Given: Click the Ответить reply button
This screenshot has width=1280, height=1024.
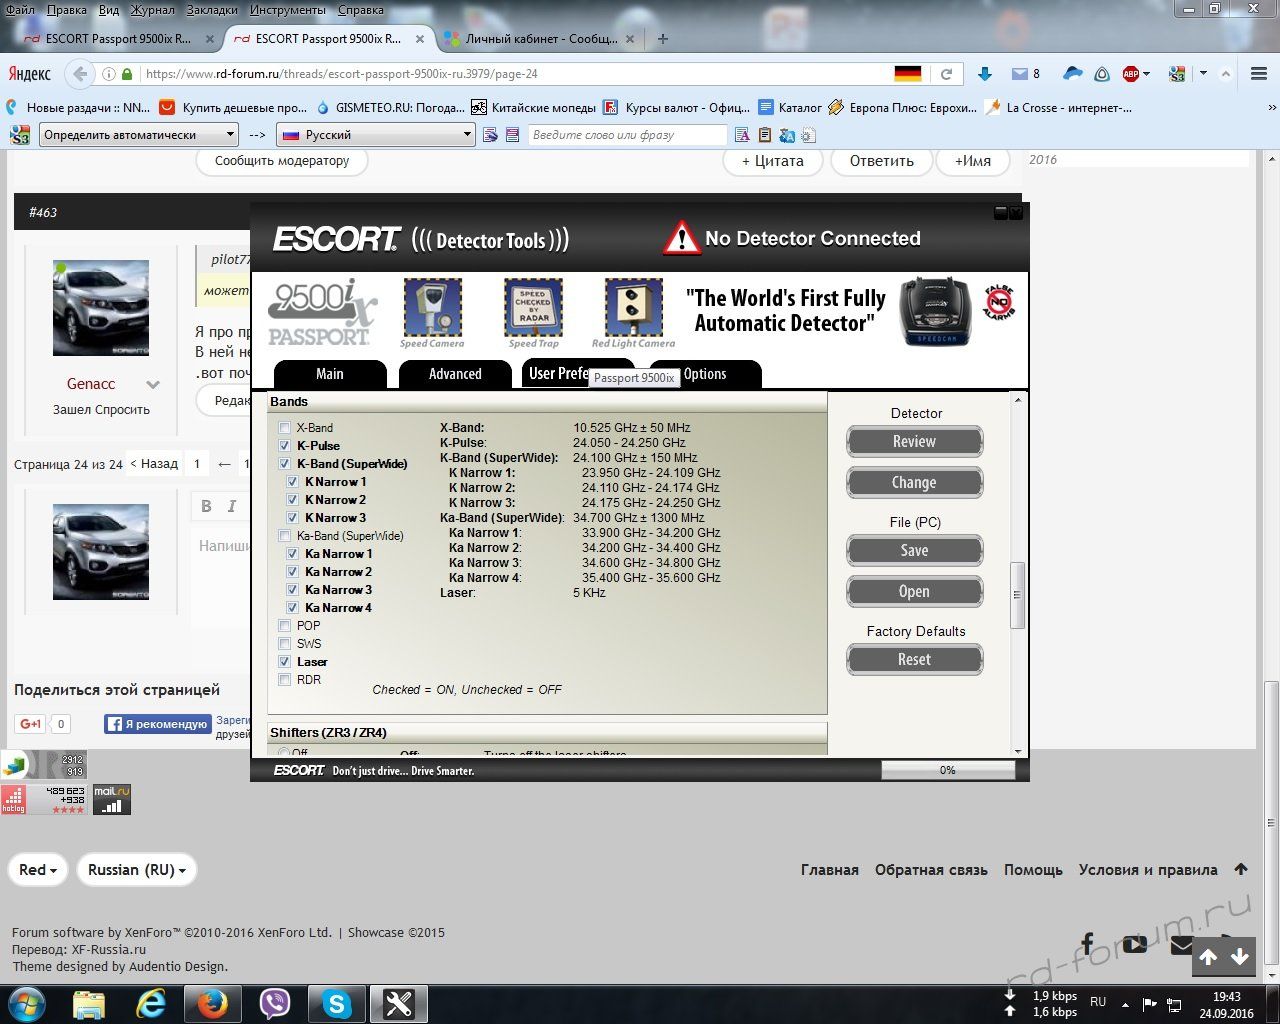Looking at the screenshot, I should (x=882, y=161).
